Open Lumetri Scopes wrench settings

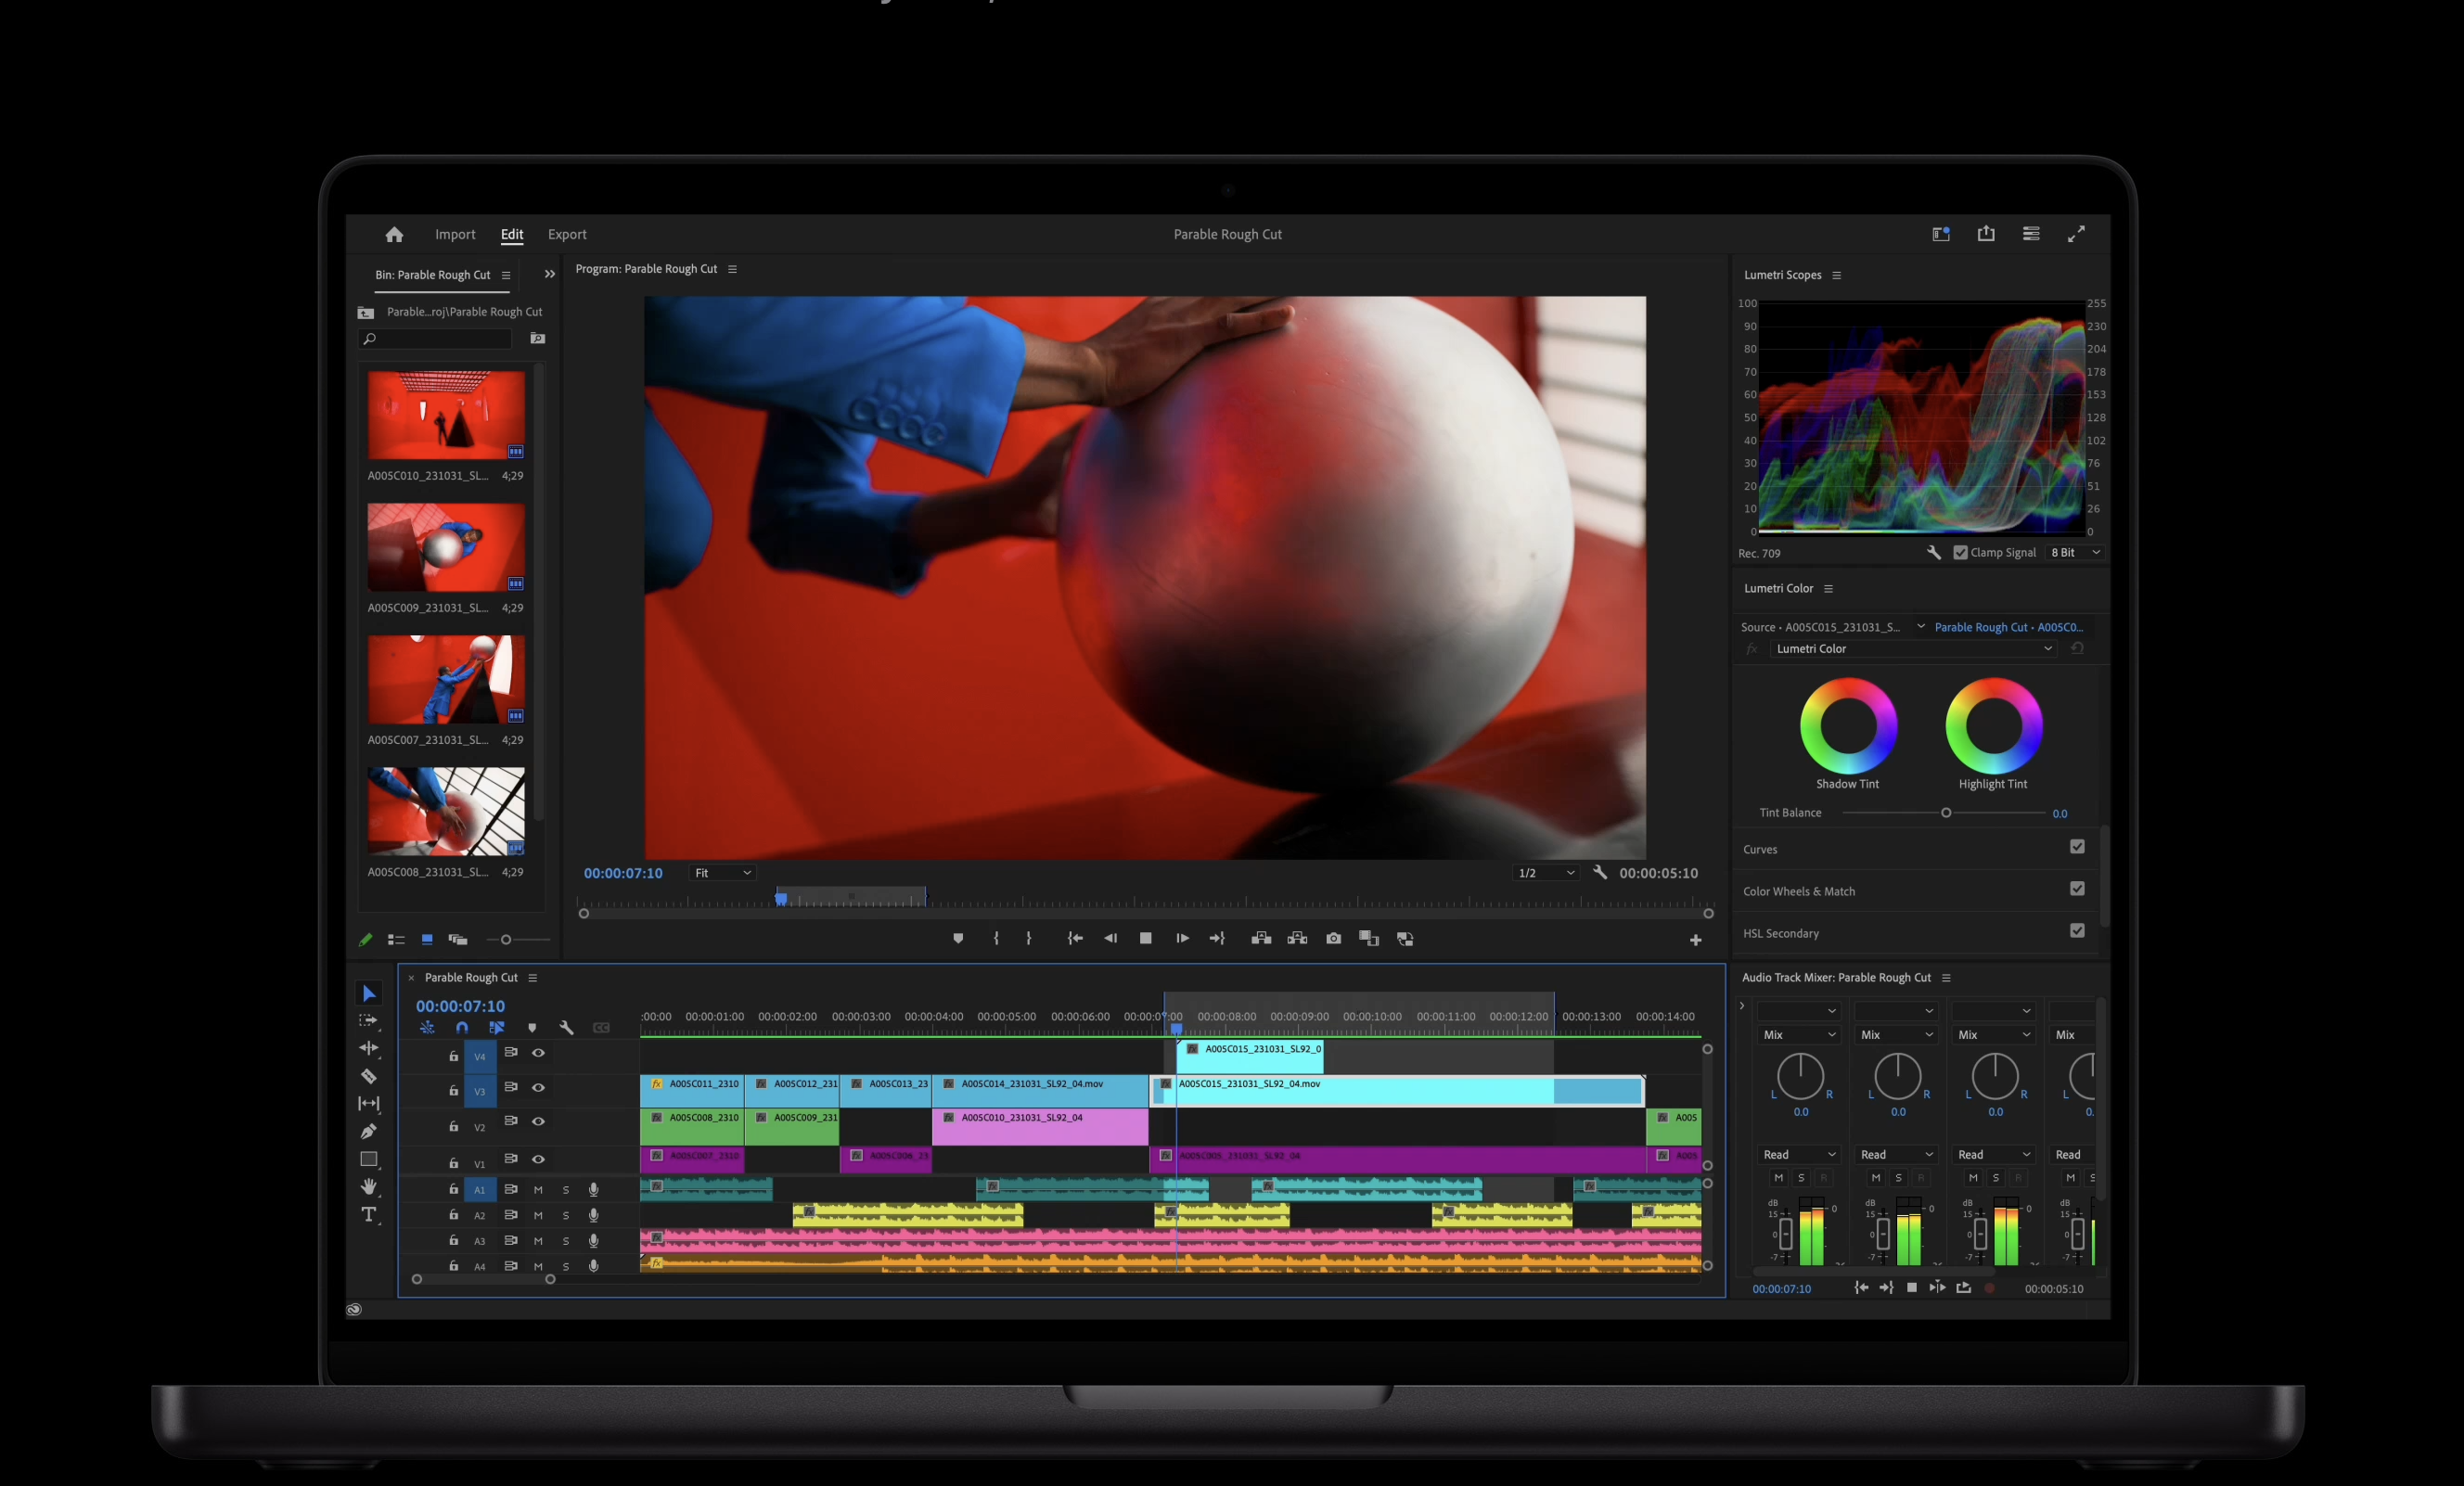1933,552
